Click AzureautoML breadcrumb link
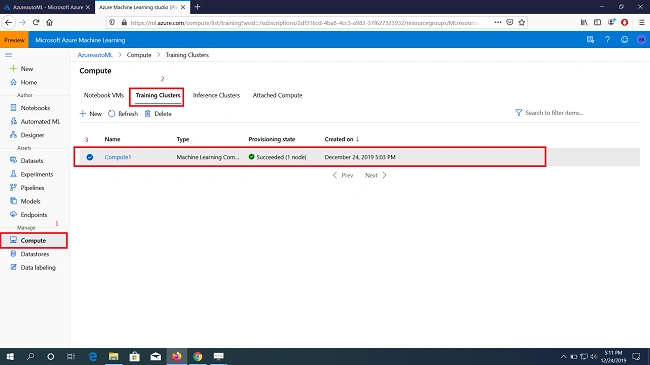This screenshot has height=365, width=650. (x=95, y=55)
